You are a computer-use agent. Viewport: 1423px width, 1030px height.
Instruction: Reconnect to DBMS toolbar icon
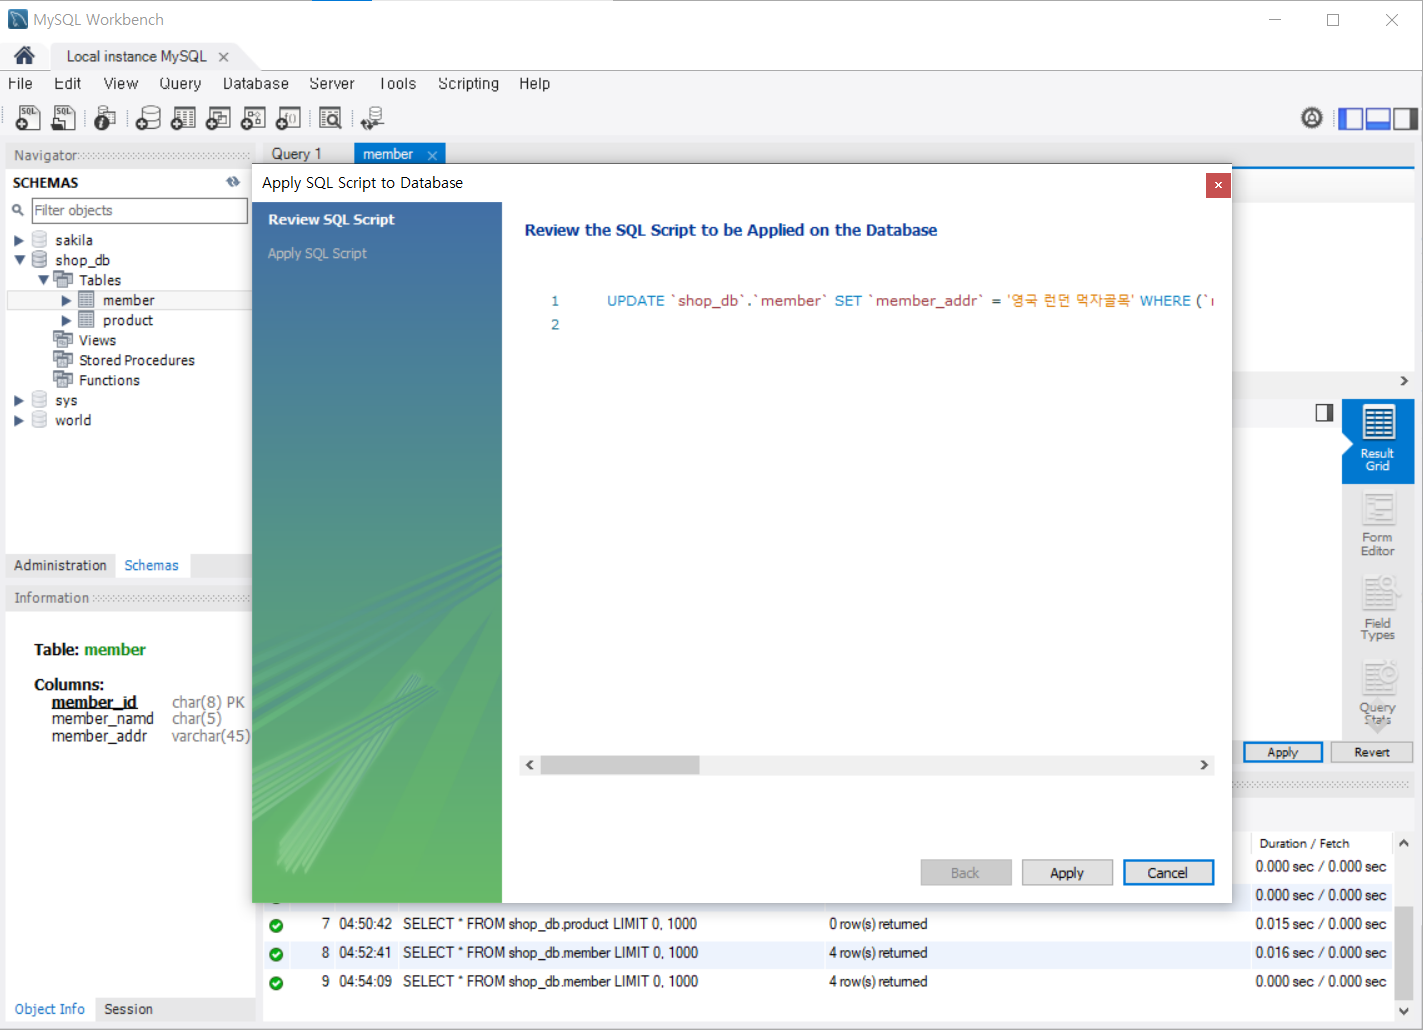point(372,118)
